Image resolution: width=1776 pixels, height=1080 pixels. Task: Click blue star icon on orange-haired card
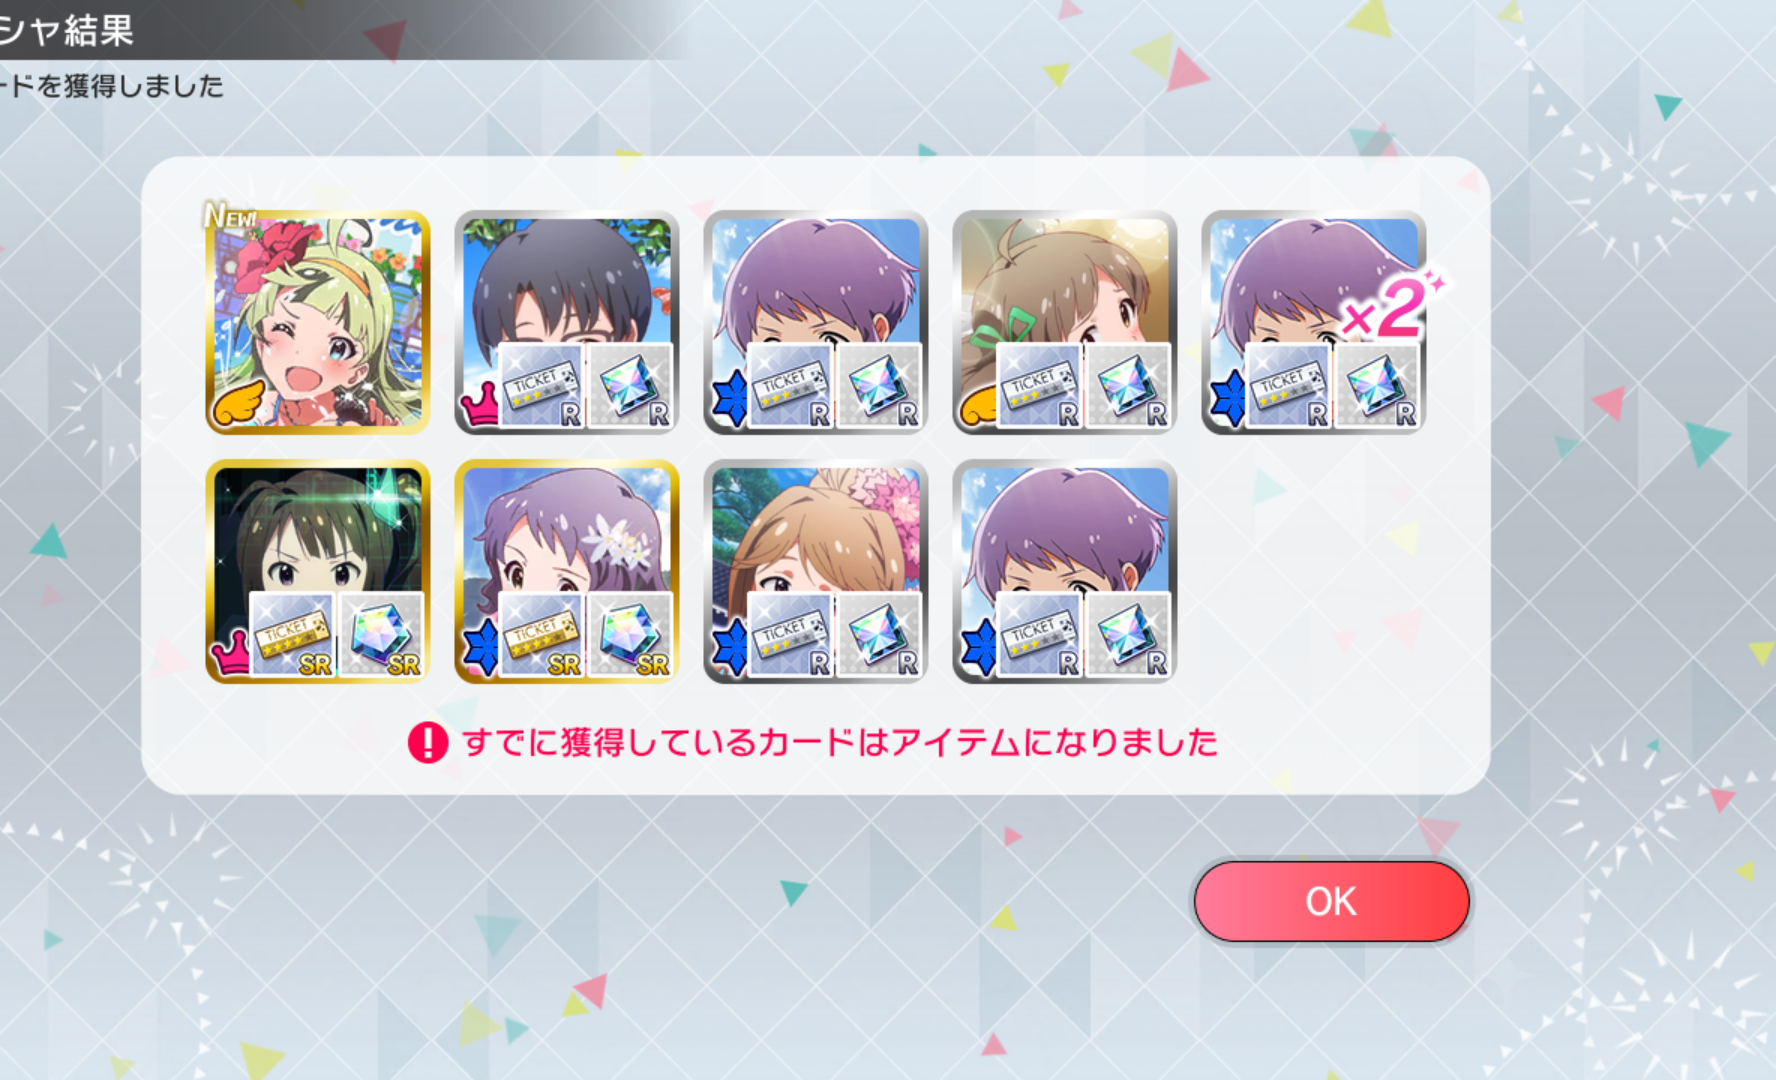[730, 647]
